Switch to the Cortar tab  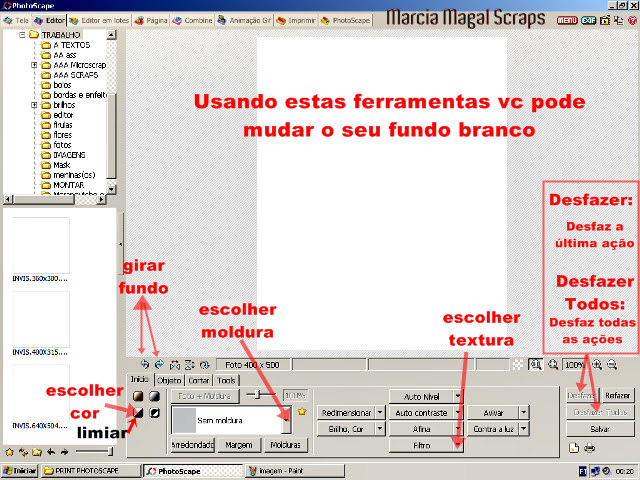pyautogui.click(x=199, y=380)
